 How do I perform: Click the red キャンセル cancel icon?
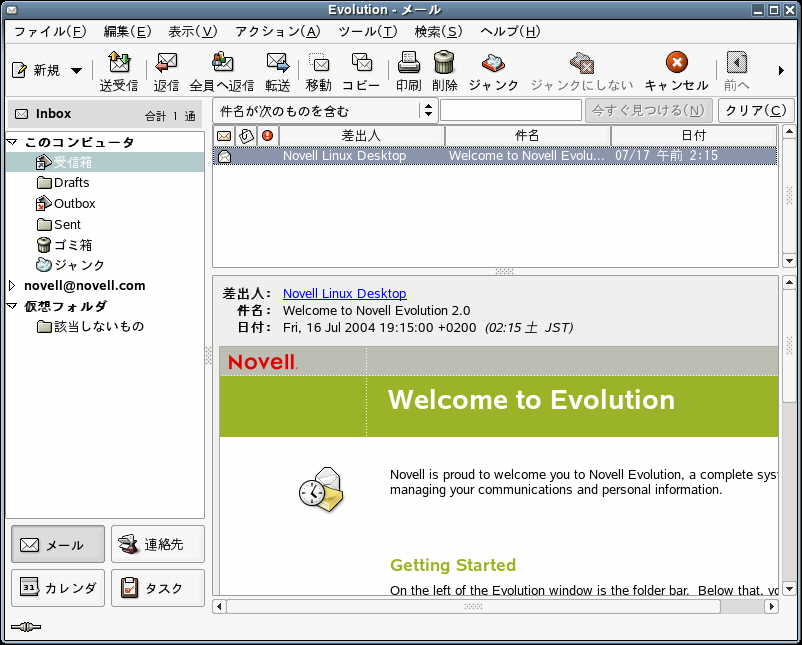[676, 62]
